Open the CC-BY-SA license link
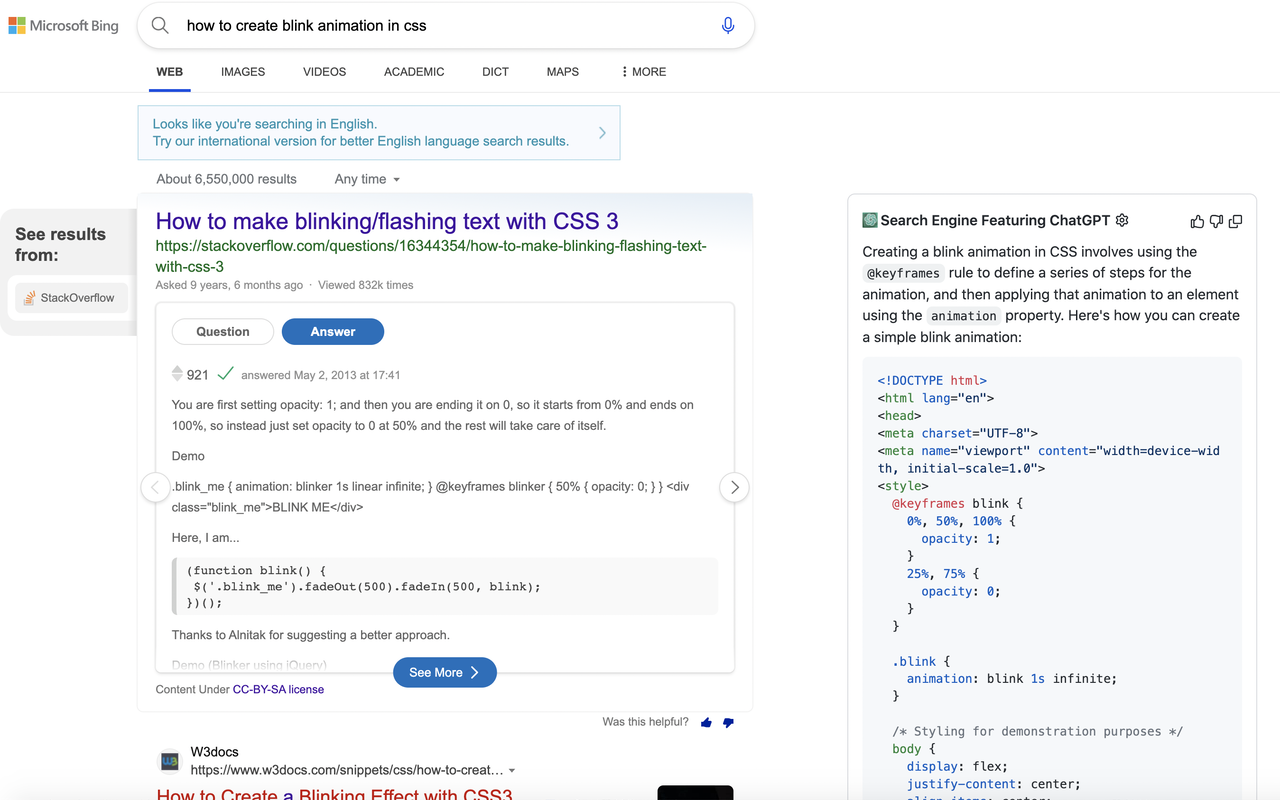This screenshot has width=1280, height=800. 278,689
